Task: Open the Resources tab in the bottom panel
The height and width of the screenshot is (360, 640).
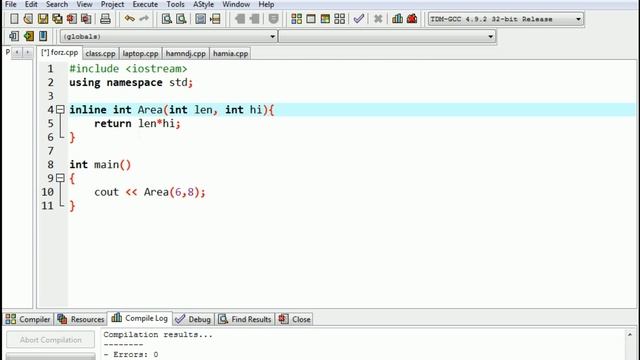Action: (x=81, y=319)
